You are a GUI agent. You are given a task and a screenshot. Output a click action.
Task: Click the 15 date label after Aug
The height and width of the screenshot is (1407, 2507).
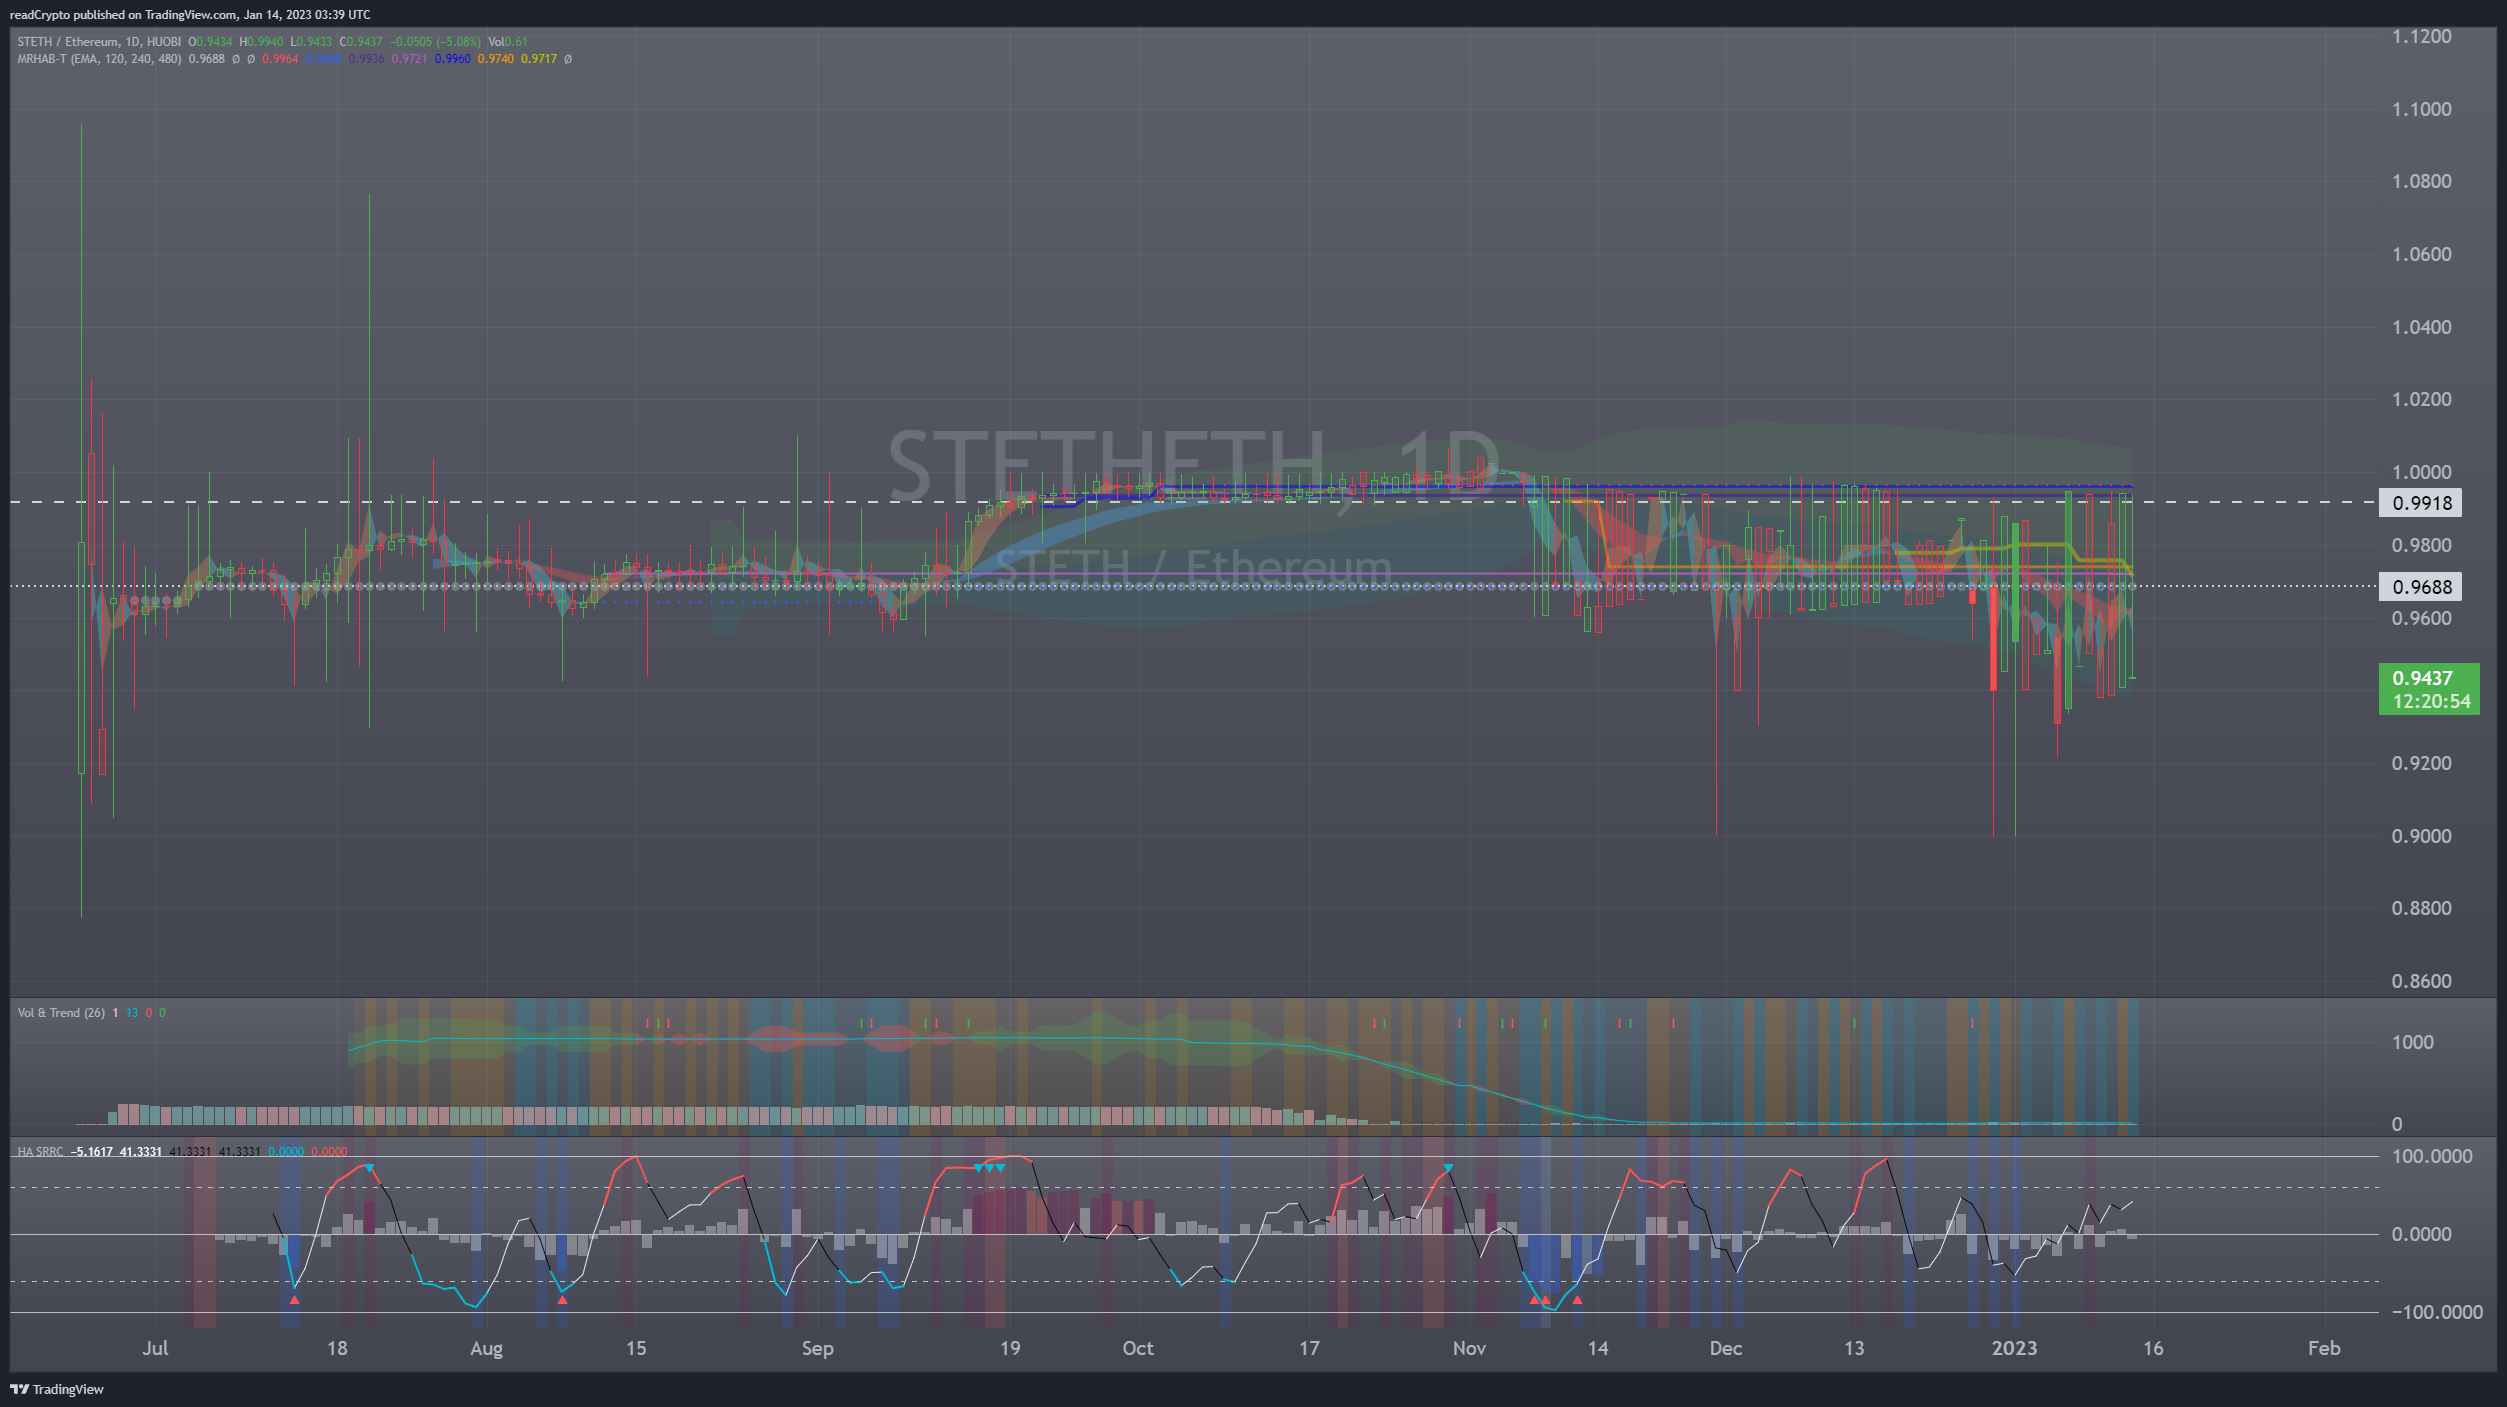click(636, 1348)
